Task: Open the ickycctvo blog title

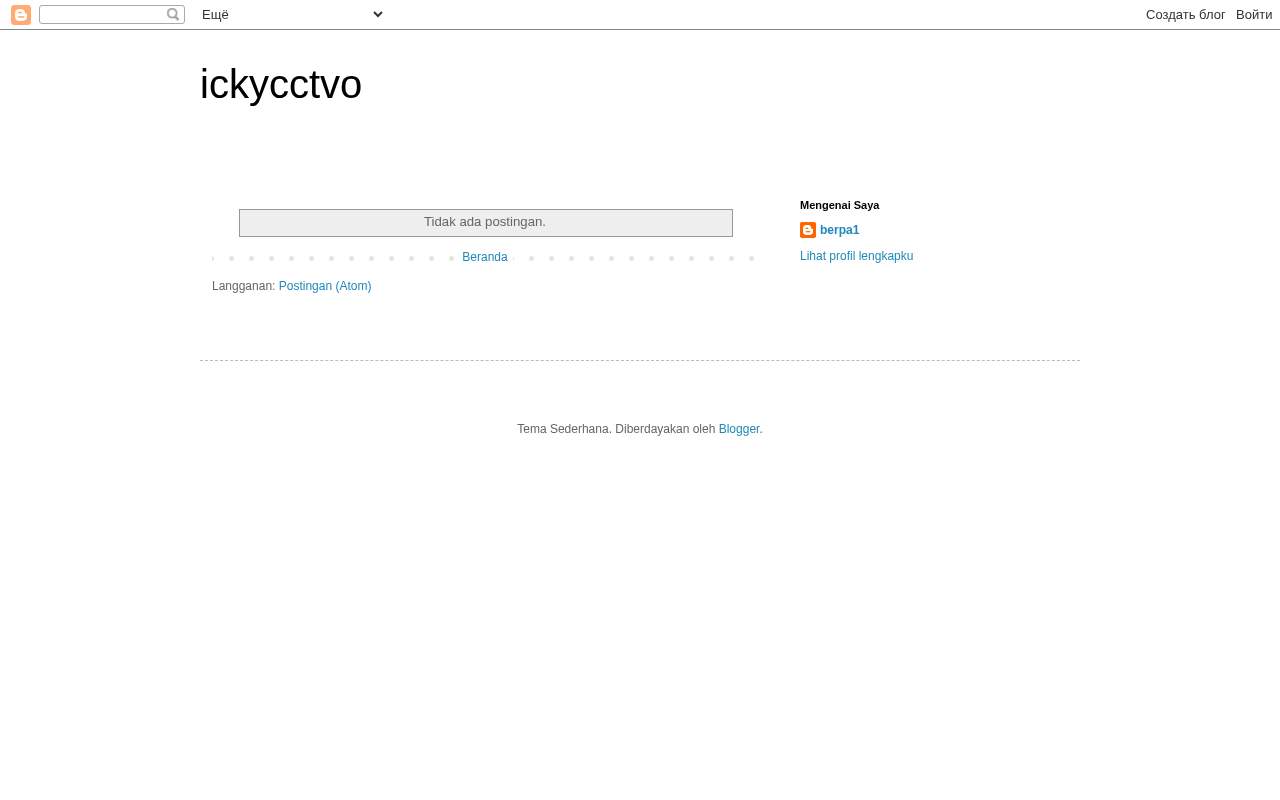Action: click(x=281, y=84)
